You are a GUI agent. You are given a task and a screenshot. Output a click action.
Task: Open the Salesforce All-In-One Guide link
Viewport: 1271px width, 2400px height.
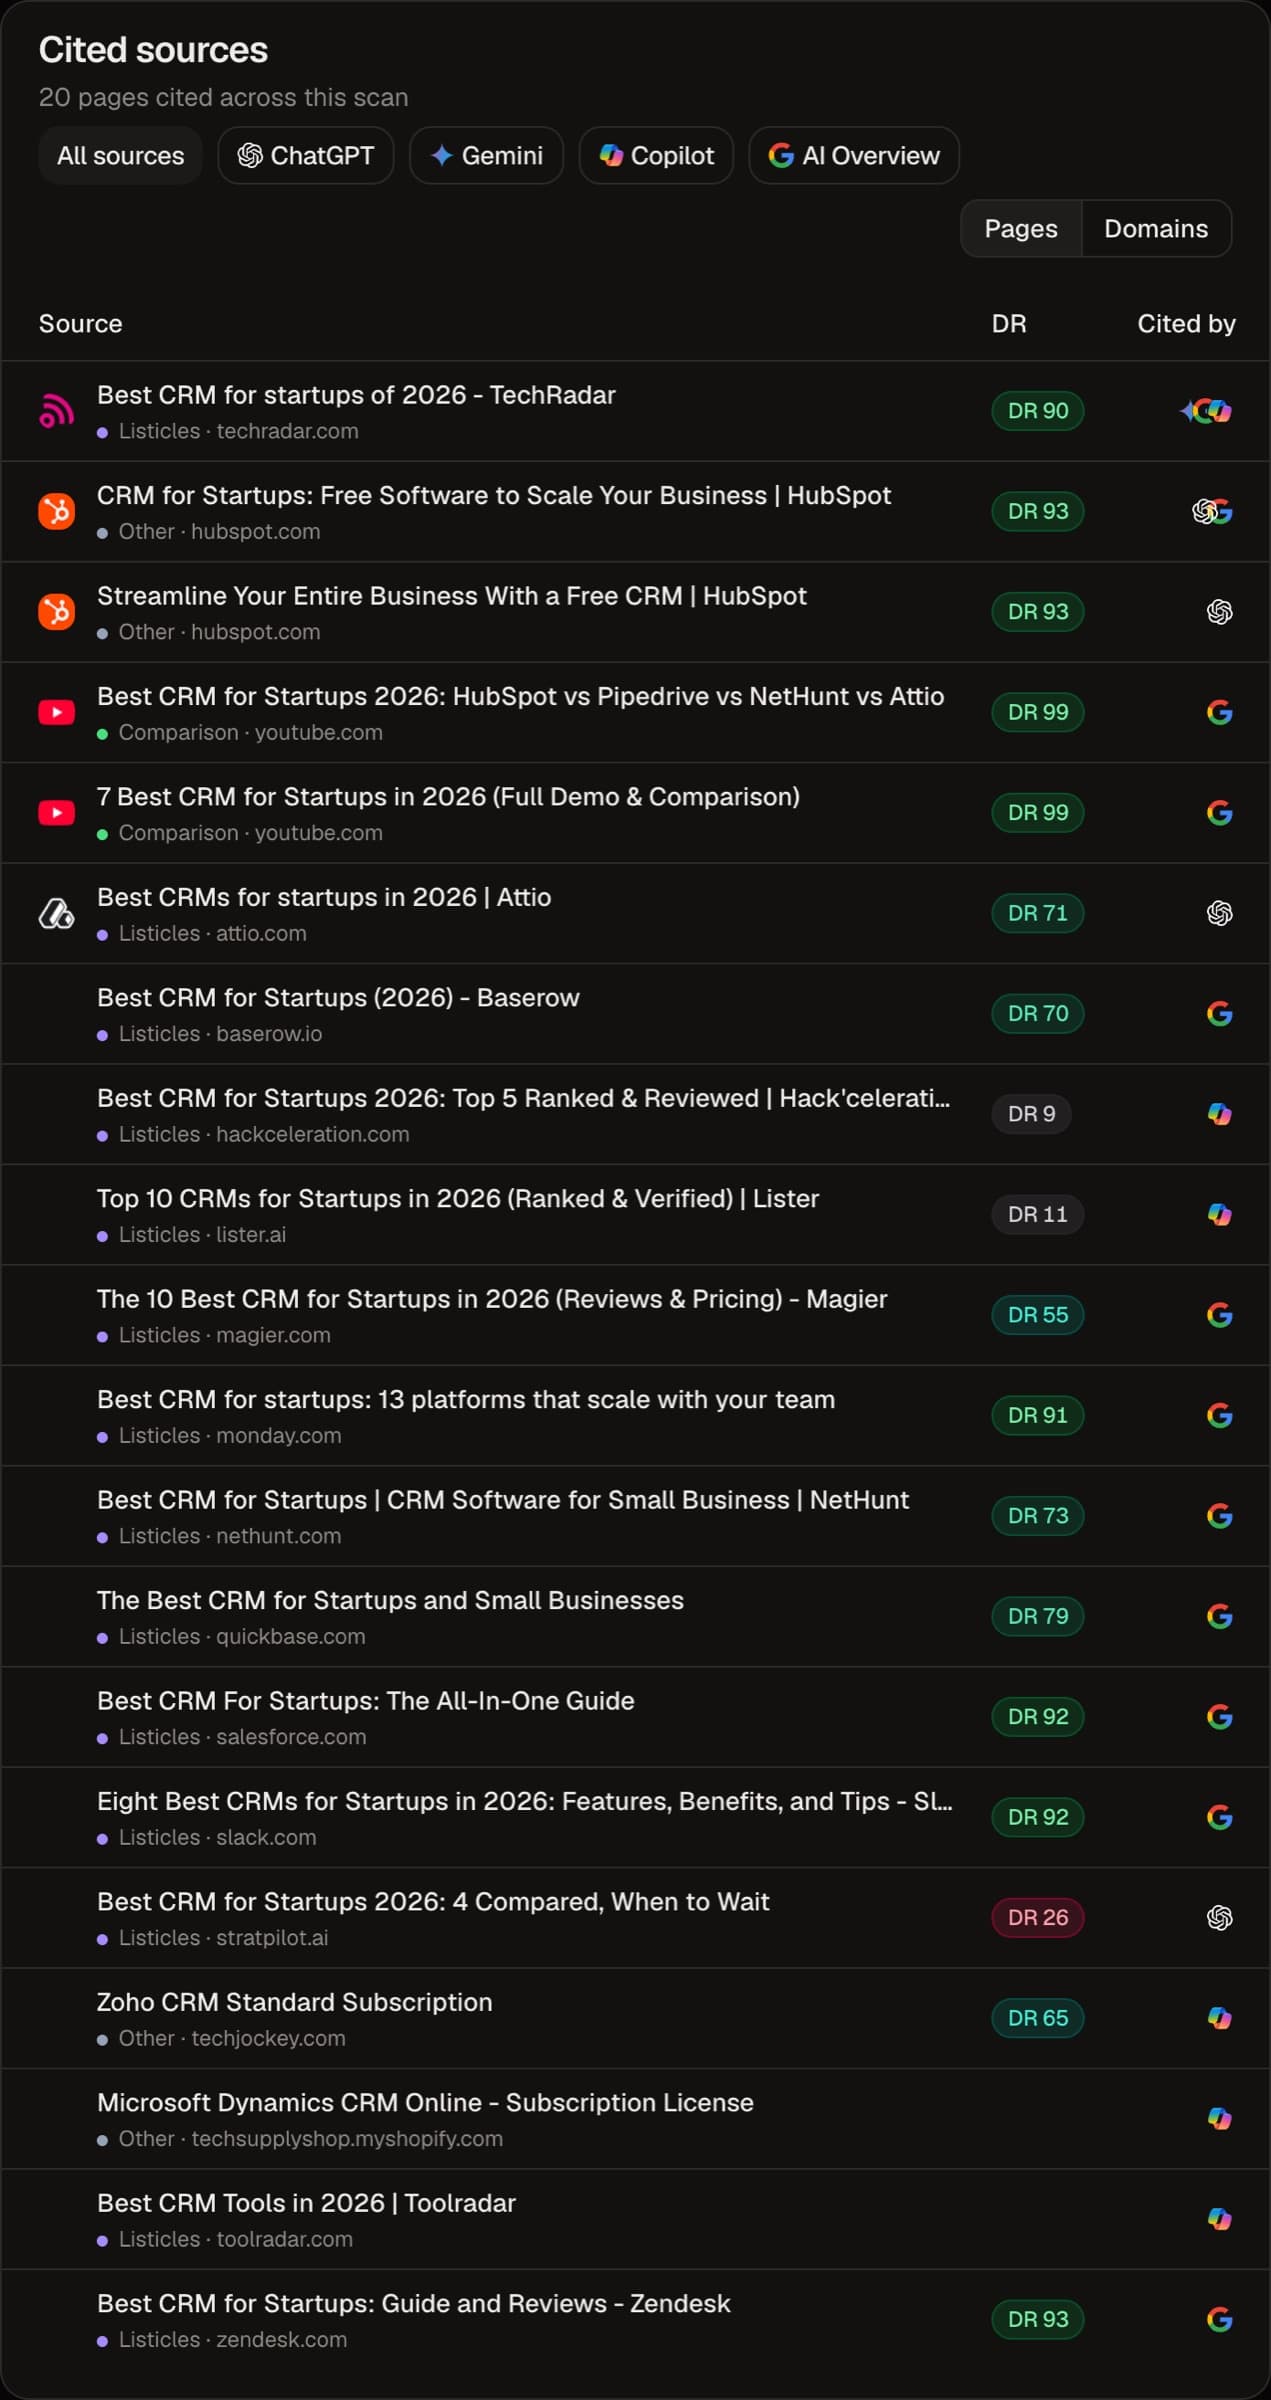[366, 1700]
